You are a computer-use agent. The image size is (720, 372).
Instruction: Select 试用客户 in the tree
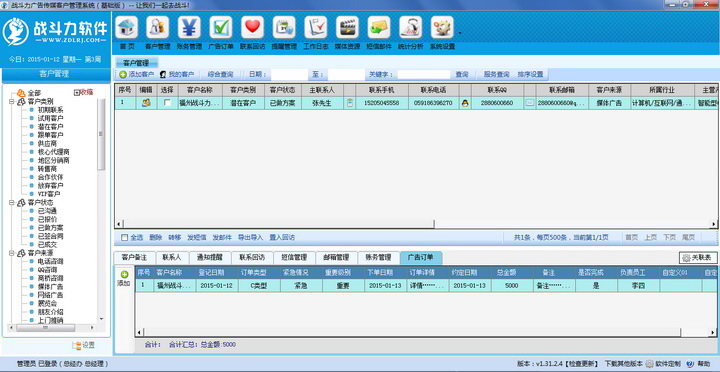click(51, 118)
